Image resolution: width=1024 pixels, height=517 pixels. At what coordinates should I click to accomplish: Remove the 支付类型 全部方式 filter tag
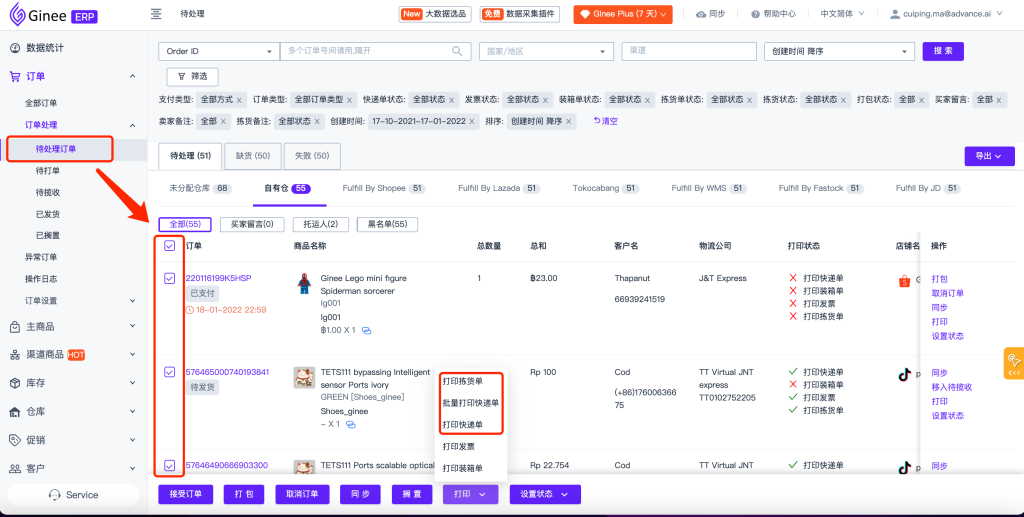[239, 100]
